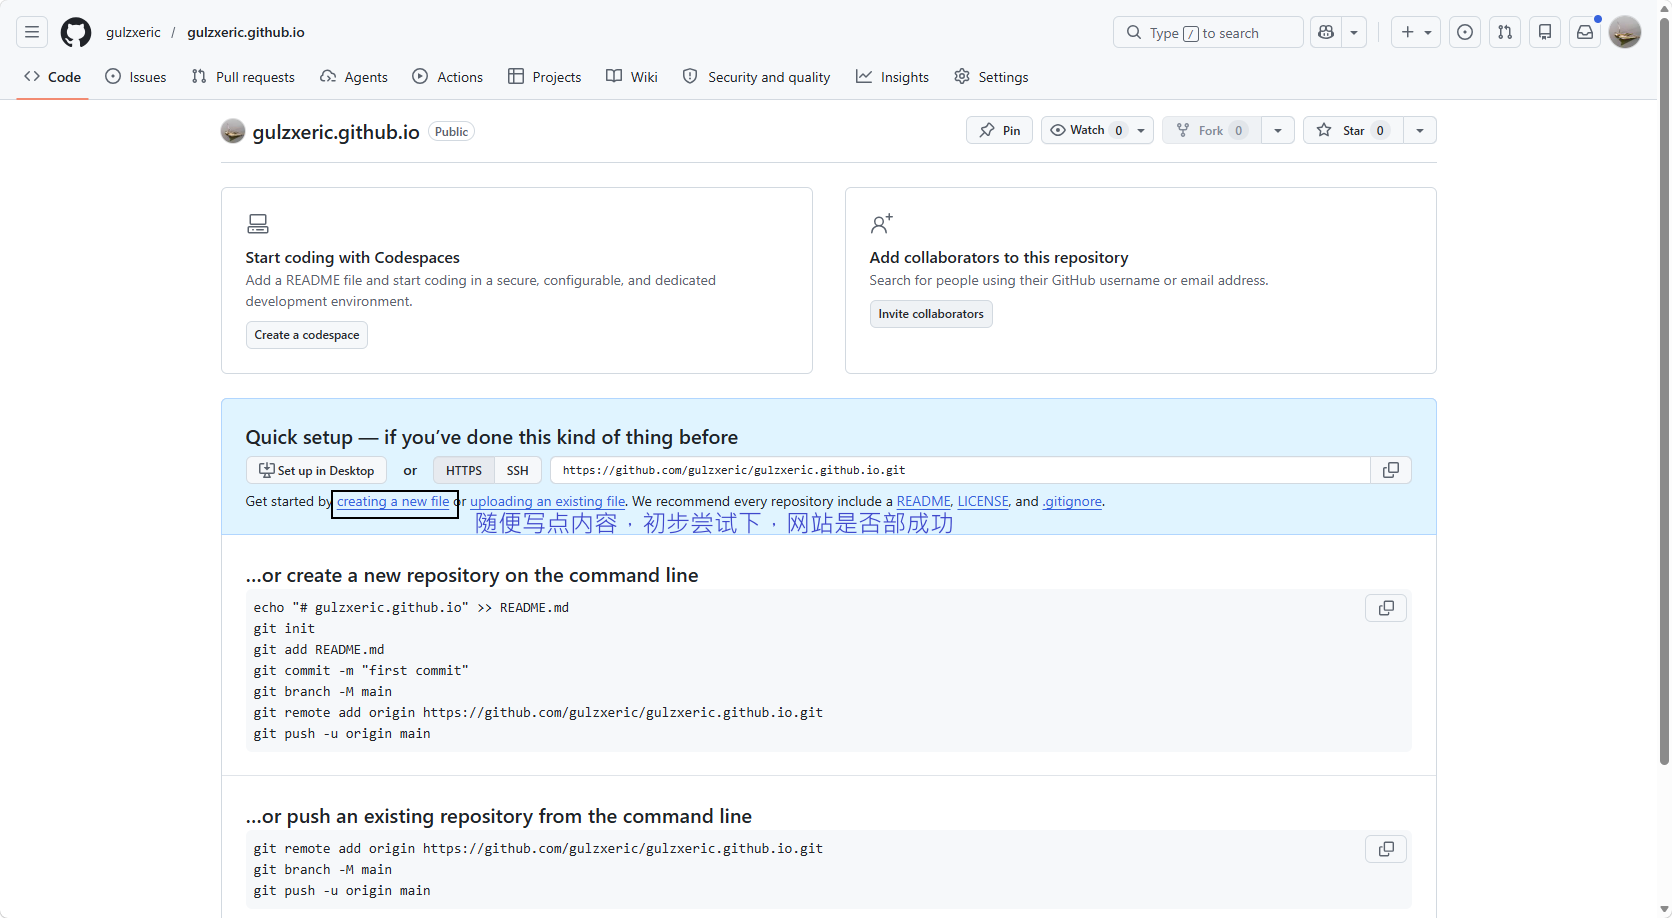This screenshot has width=1672, height=918.
Task: Go to repository Settings tab
Action: click(x=991, y=77)
